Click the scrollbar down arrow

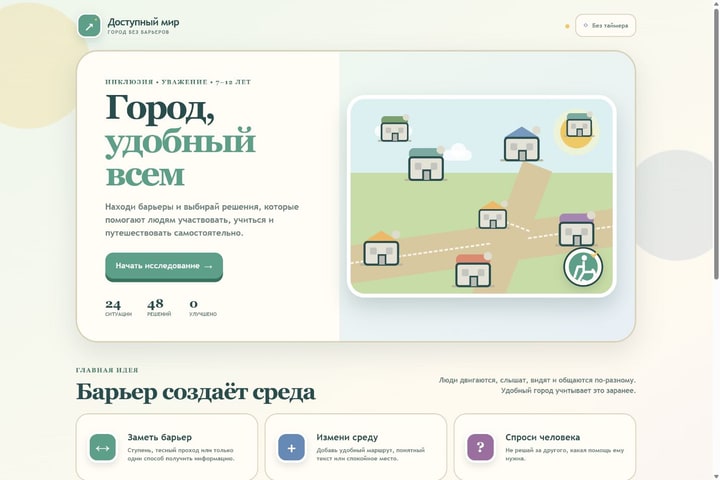pos(716,476)
